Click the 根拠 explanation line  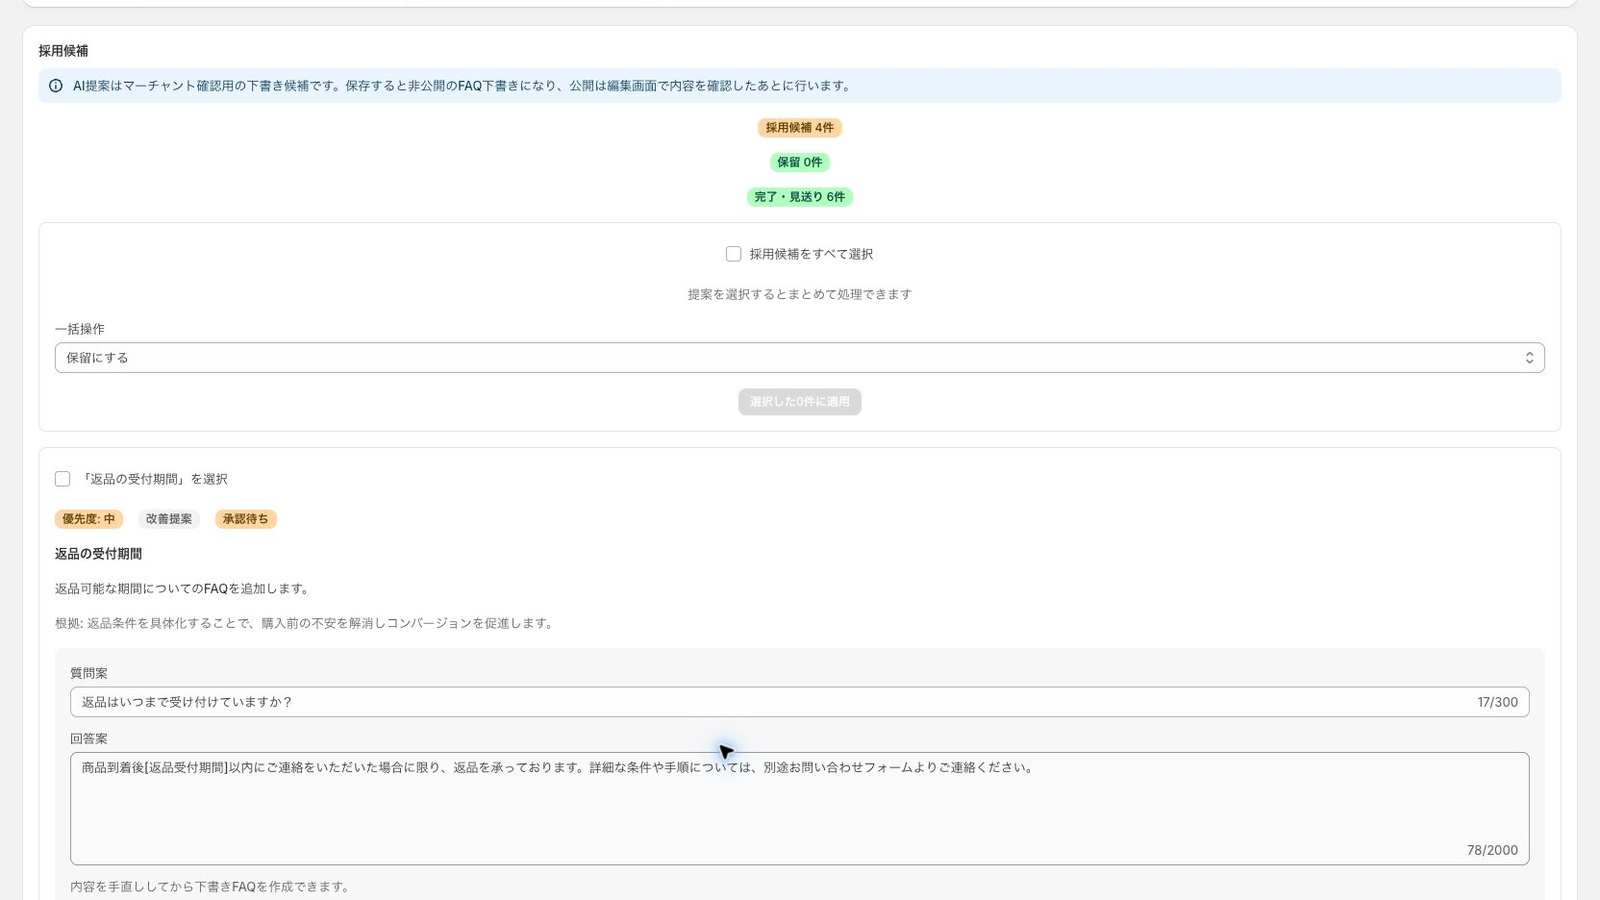(x=304, y=623)
